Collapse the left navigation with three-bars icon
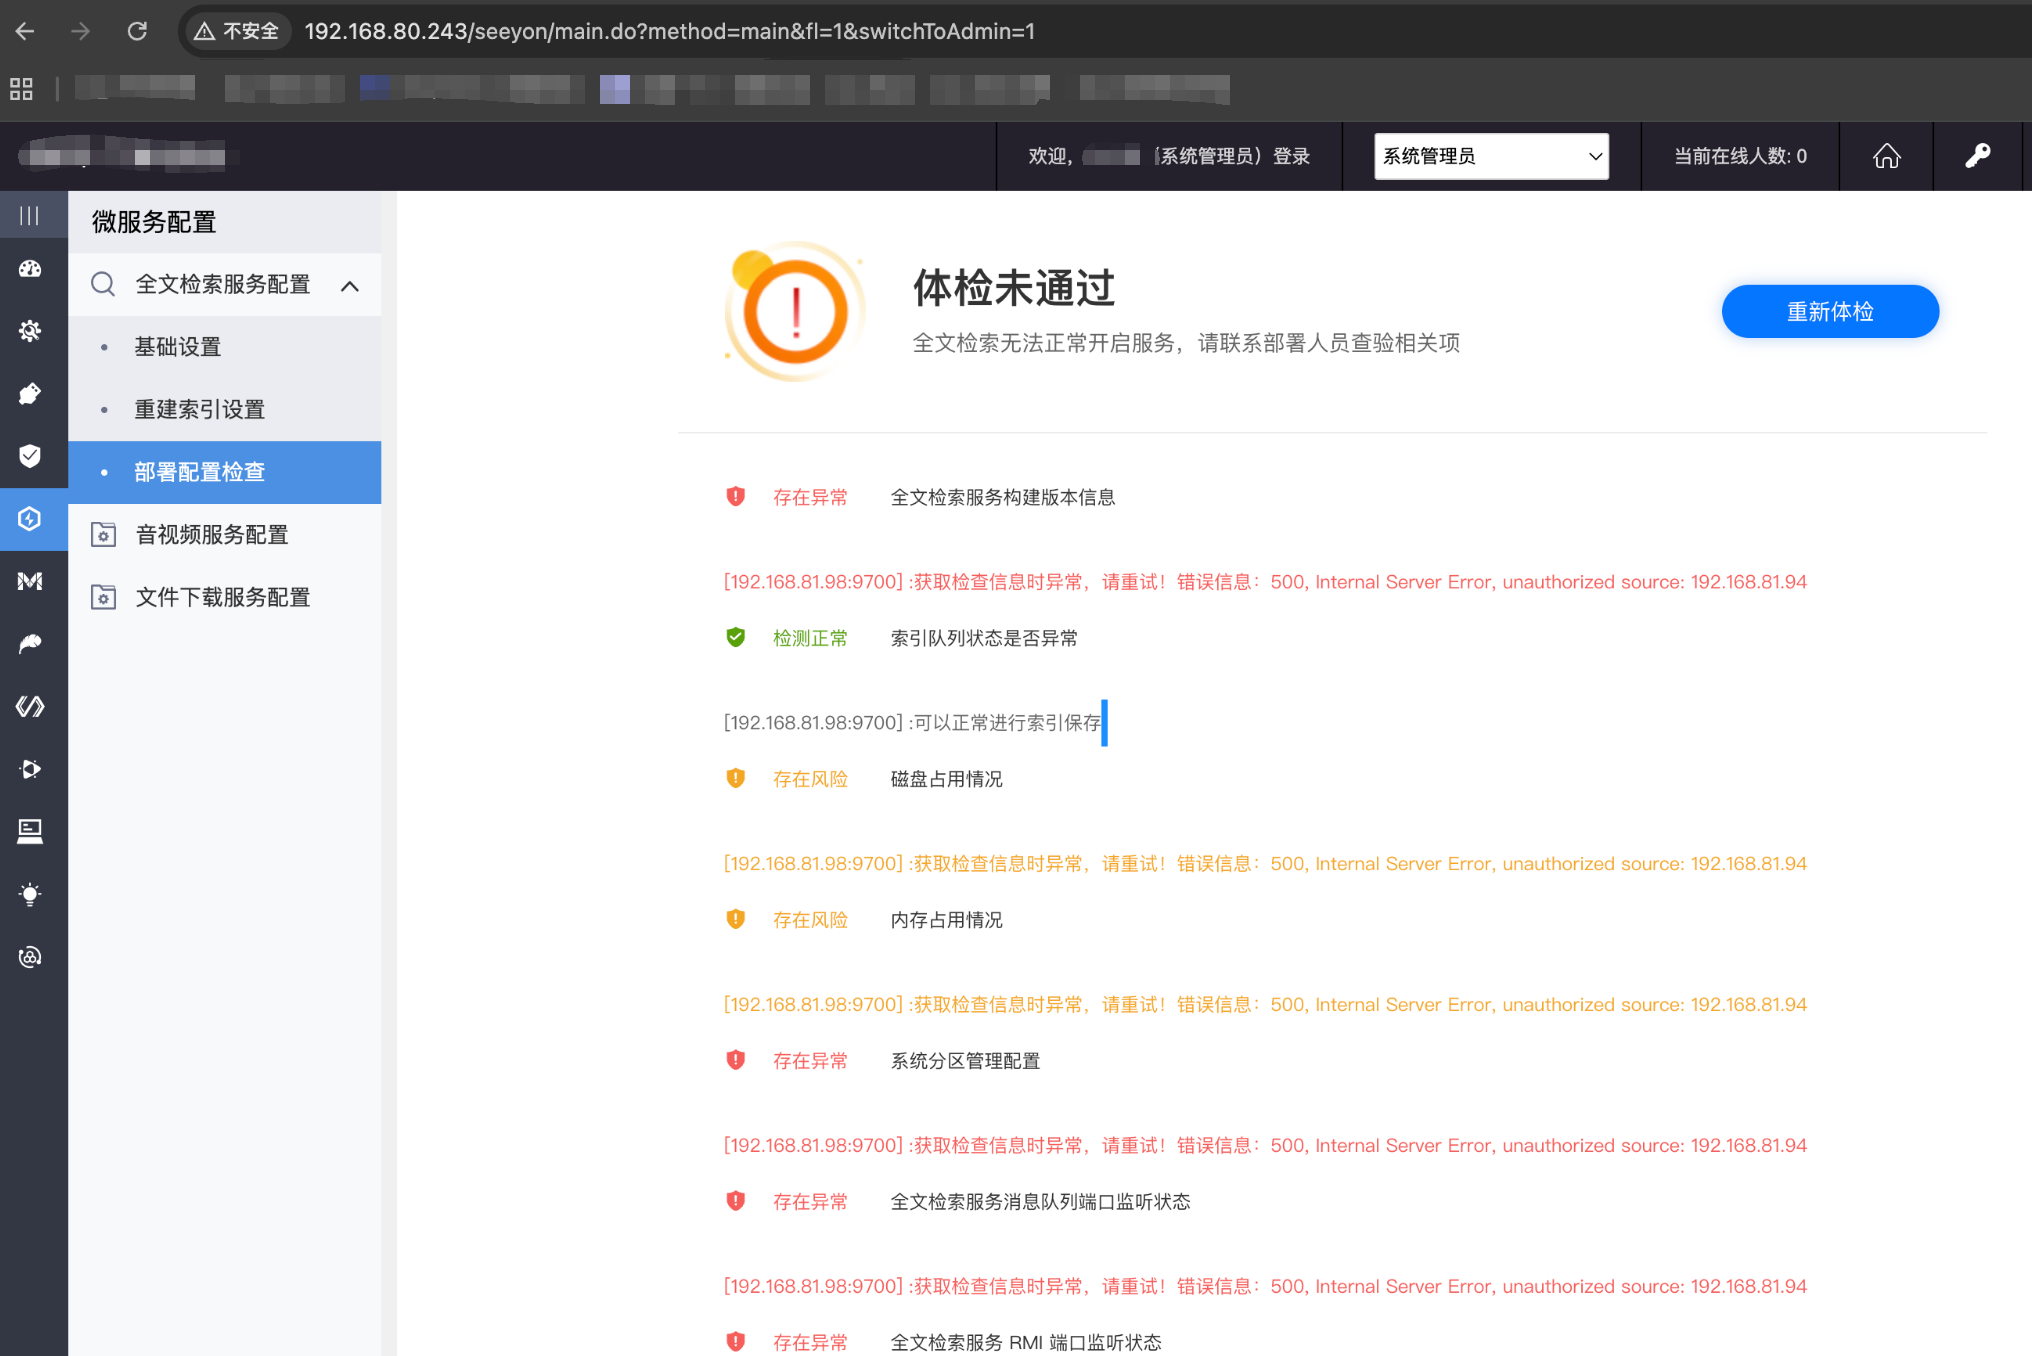Viewport: 2032px width, 1356px height. 30,215
